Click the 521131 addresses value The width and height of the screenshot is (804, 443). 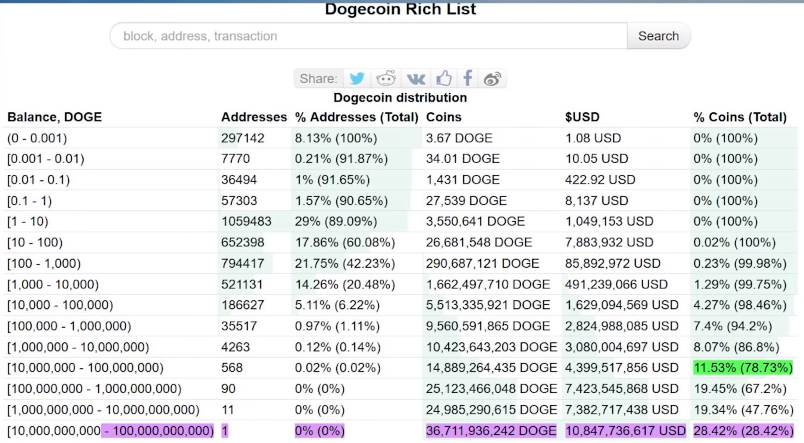[x=242, y=285]
